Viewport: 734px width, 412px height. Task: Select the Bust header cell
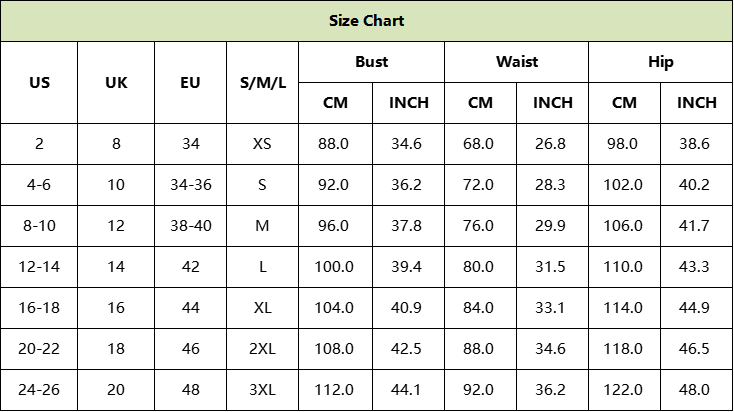[372, 62]
